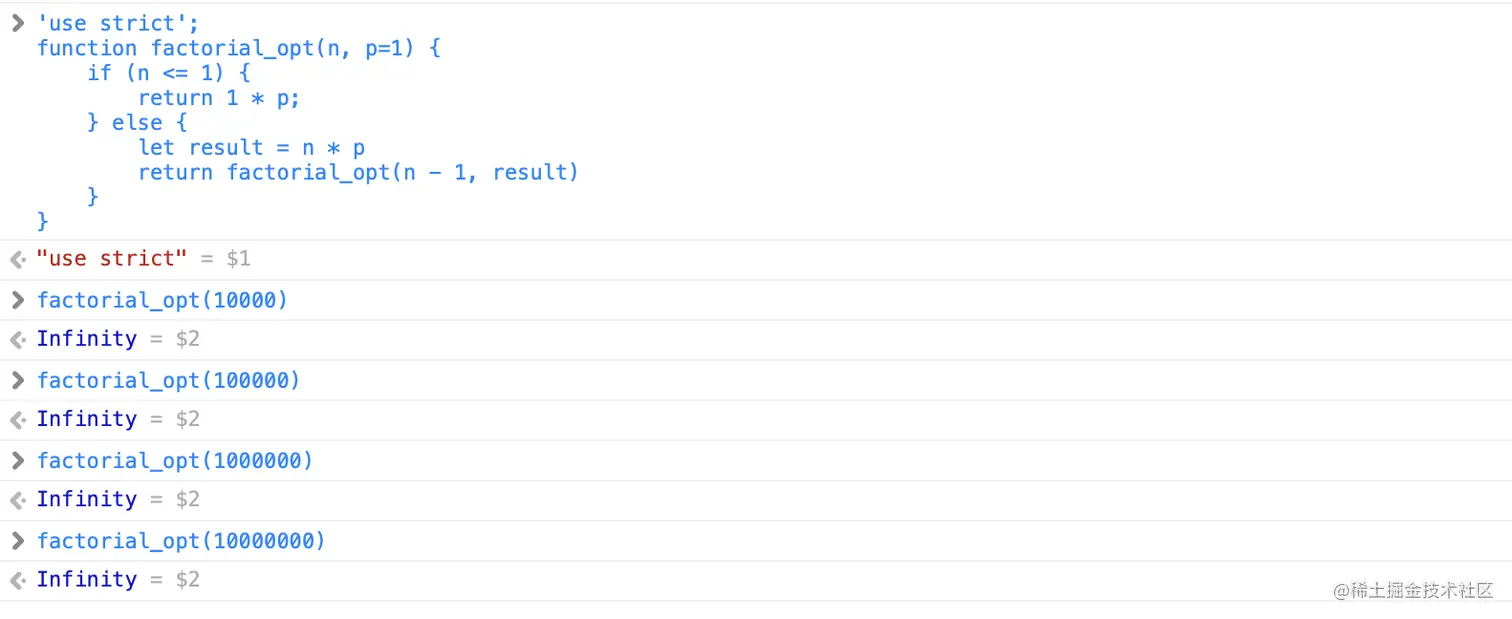This screenshot has width=1512, height=619.
Task: Click the factorial_opt(10000000) console entry text
Action: (181, 541)
